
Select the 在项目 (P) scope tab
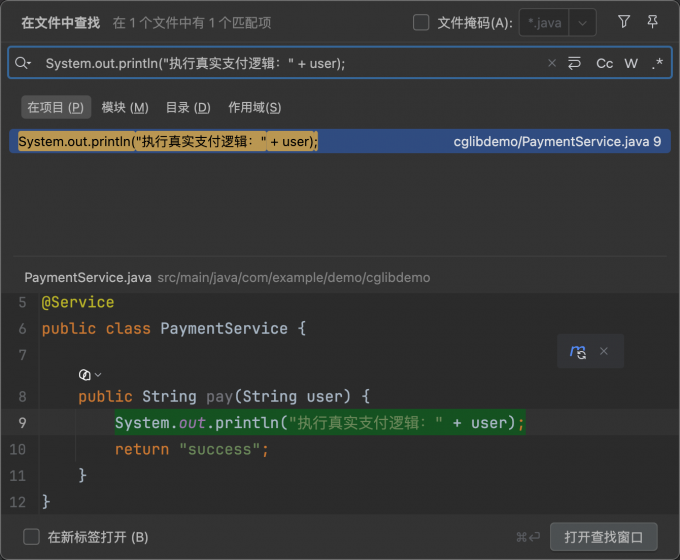pos(56,107)
